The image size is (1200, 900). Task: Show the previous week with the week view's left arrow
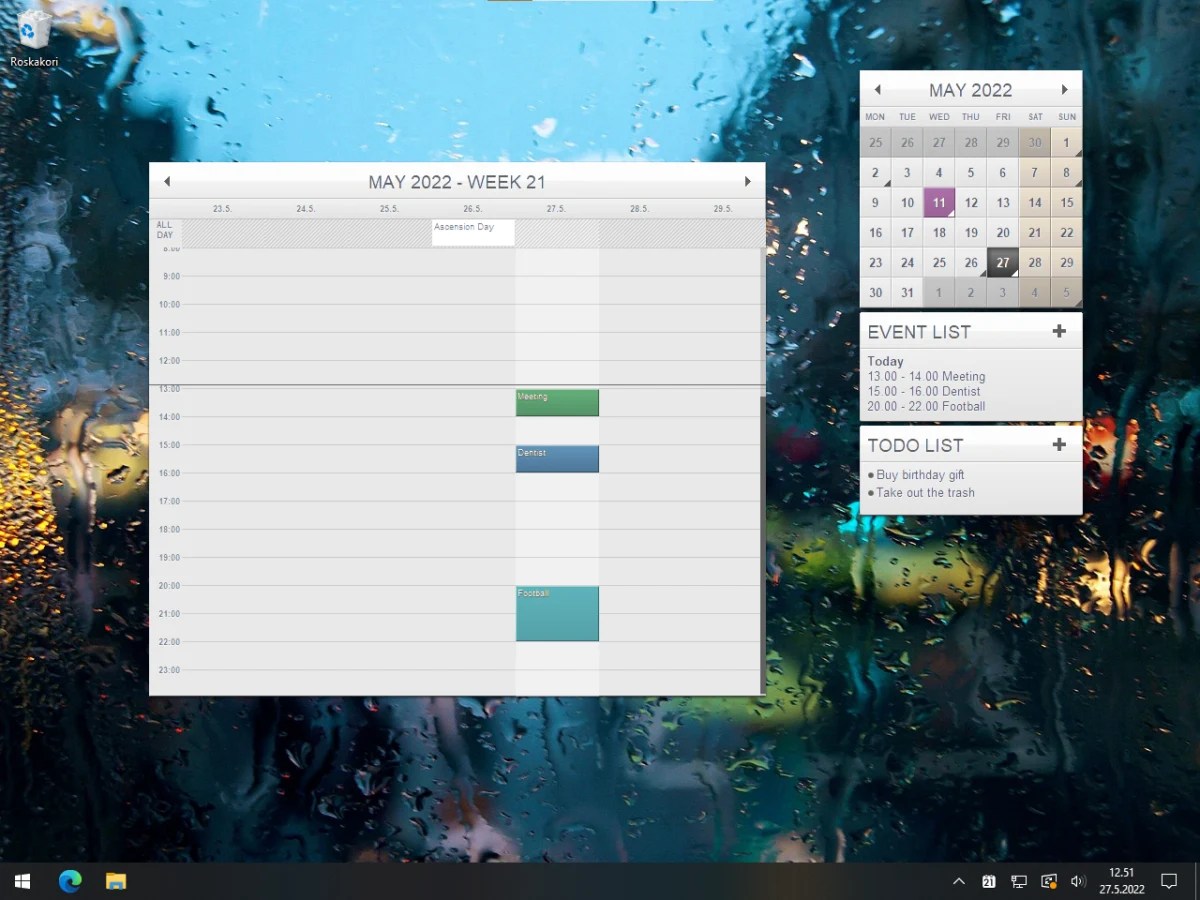[167, 181]
